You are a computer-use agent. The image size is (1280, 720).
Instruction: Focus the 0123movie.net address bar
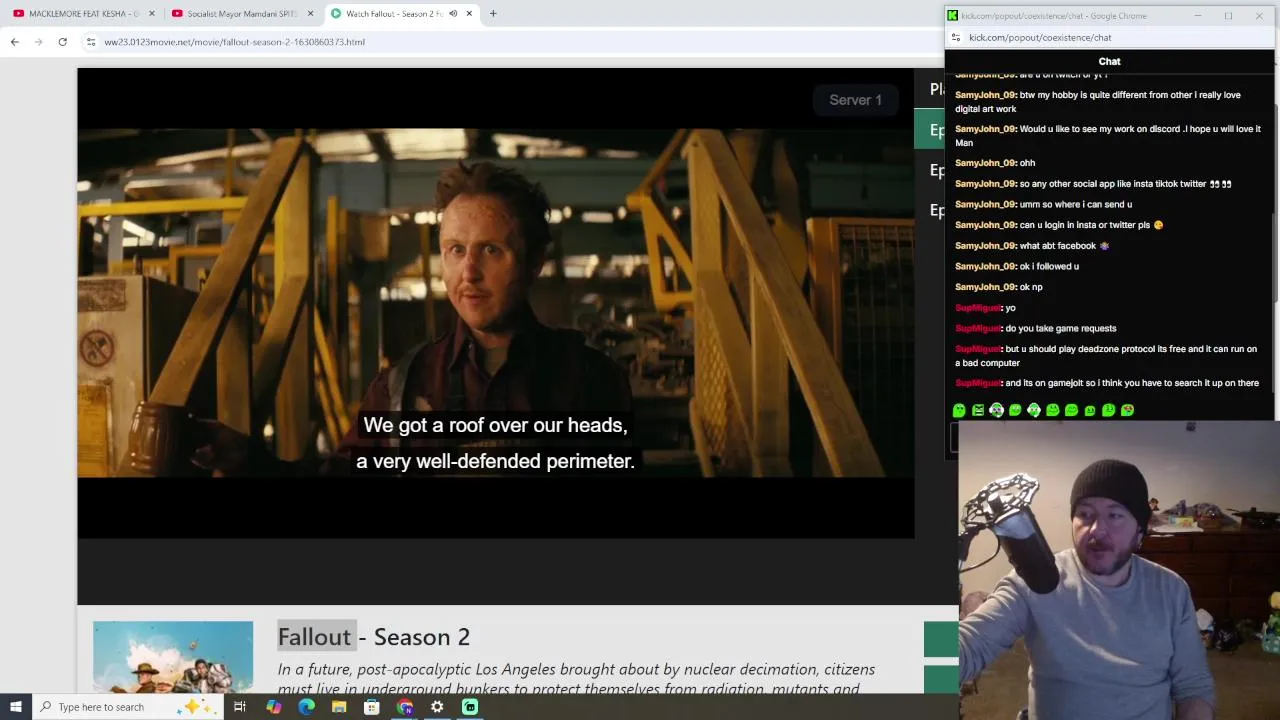500,42
